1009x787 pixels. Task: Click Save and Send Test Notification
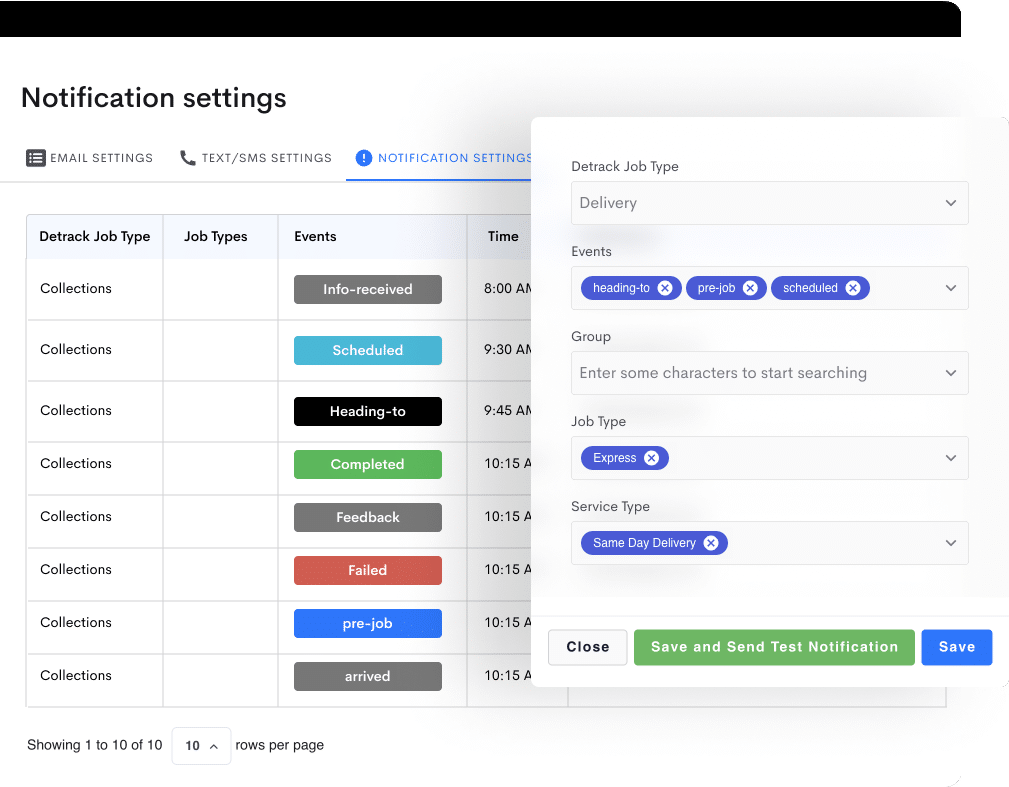[774, 647]
